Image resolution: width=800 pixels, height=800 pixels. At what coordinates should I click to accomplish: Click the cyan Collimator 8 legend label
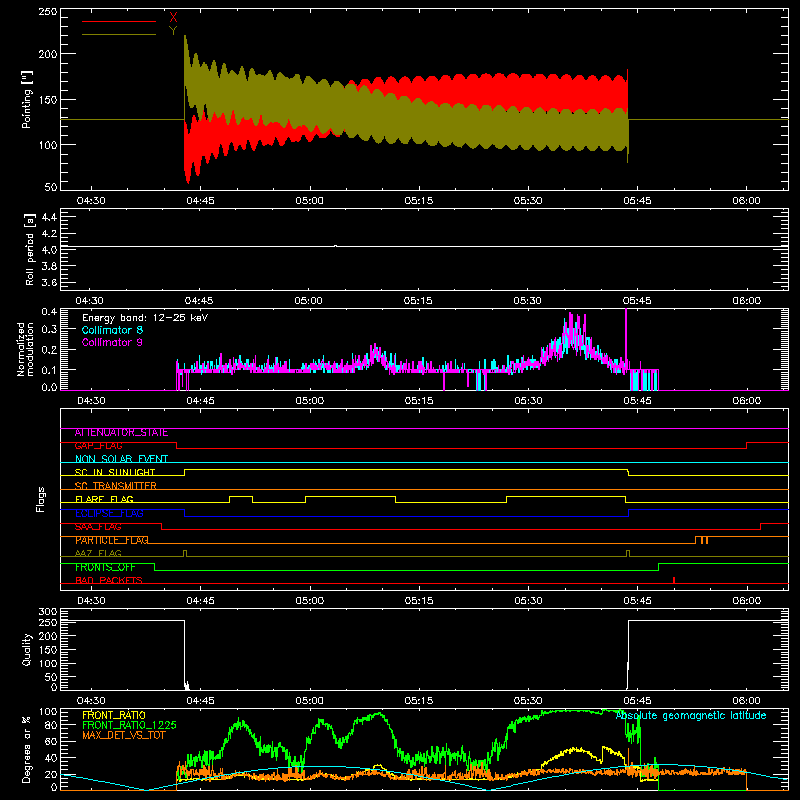[x=112, y=330]
